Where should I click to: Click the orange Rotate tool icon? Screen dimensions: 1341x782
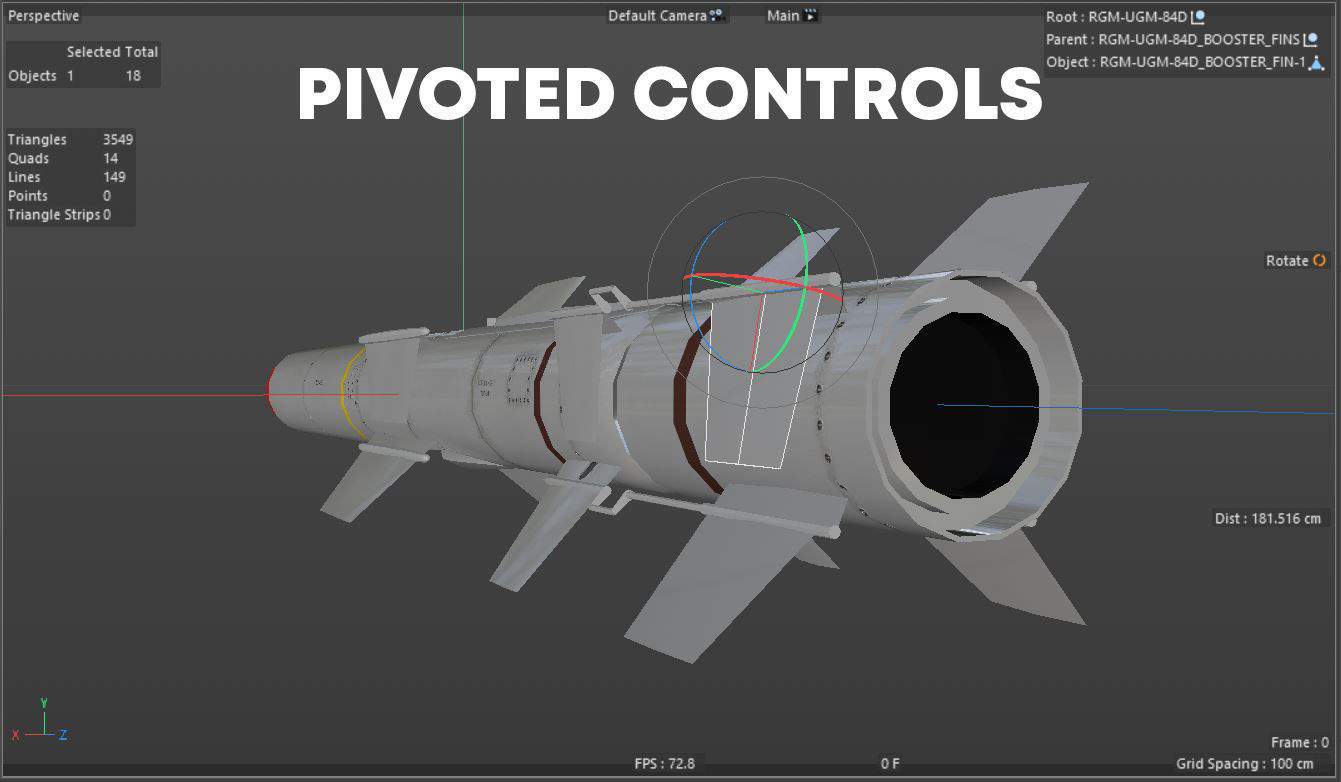coord(1319,260)
